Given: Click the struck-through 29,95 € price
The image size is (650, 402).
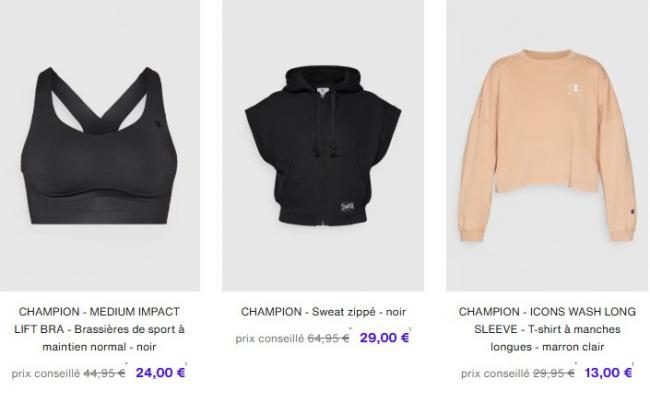Looking at the screenshot, I should click(x=553, y=373).
